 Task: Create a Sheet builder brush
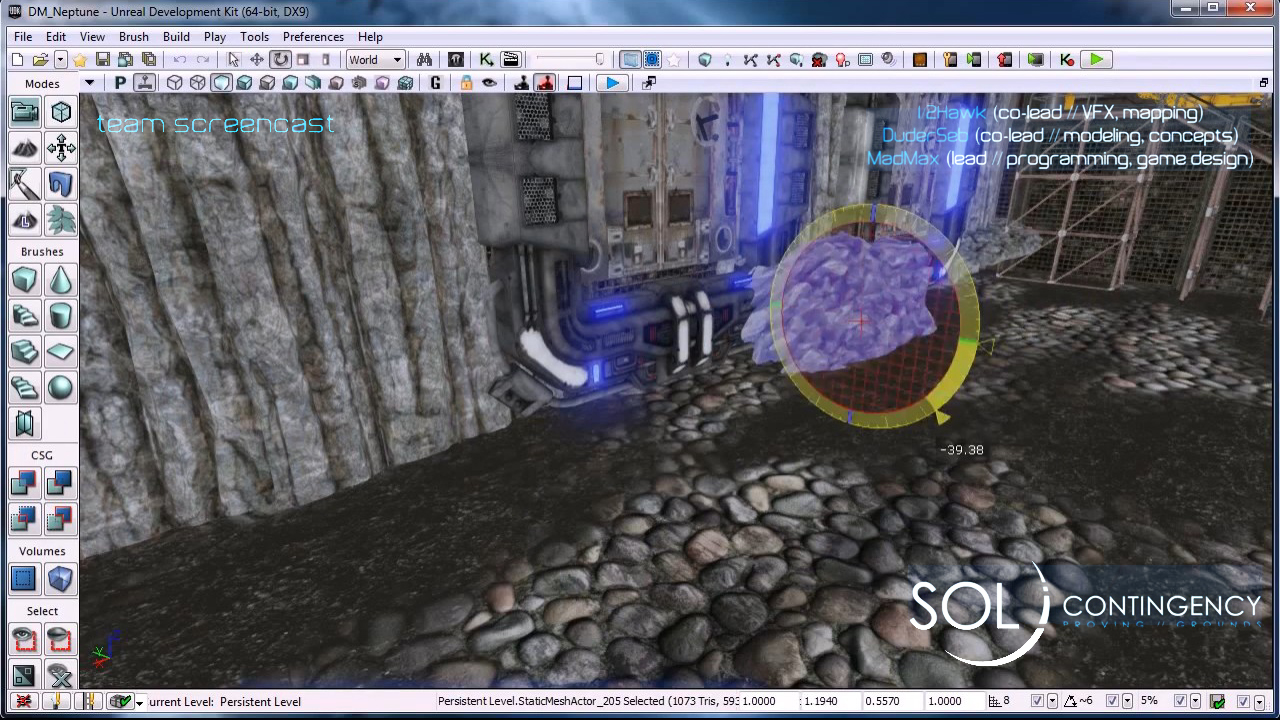[61, 352]
